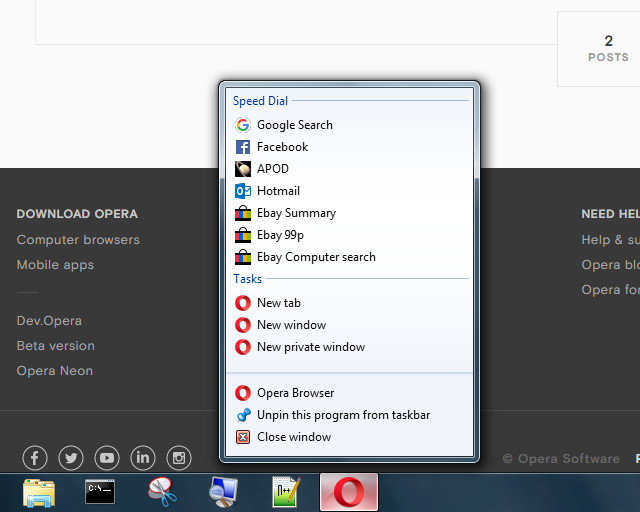Click the shopping bag icon beside Ebay 99p
Screen dimensions: 640x512
pyautogui.click(x=243, y=235)
